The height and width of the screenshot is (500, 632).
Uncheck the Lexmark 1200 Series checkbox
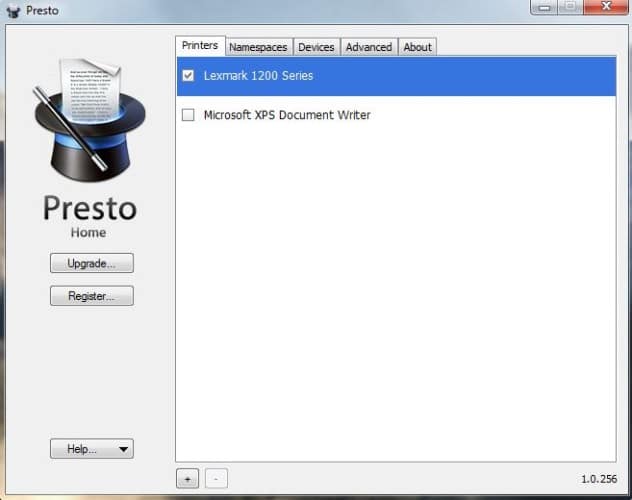point(188,76)
